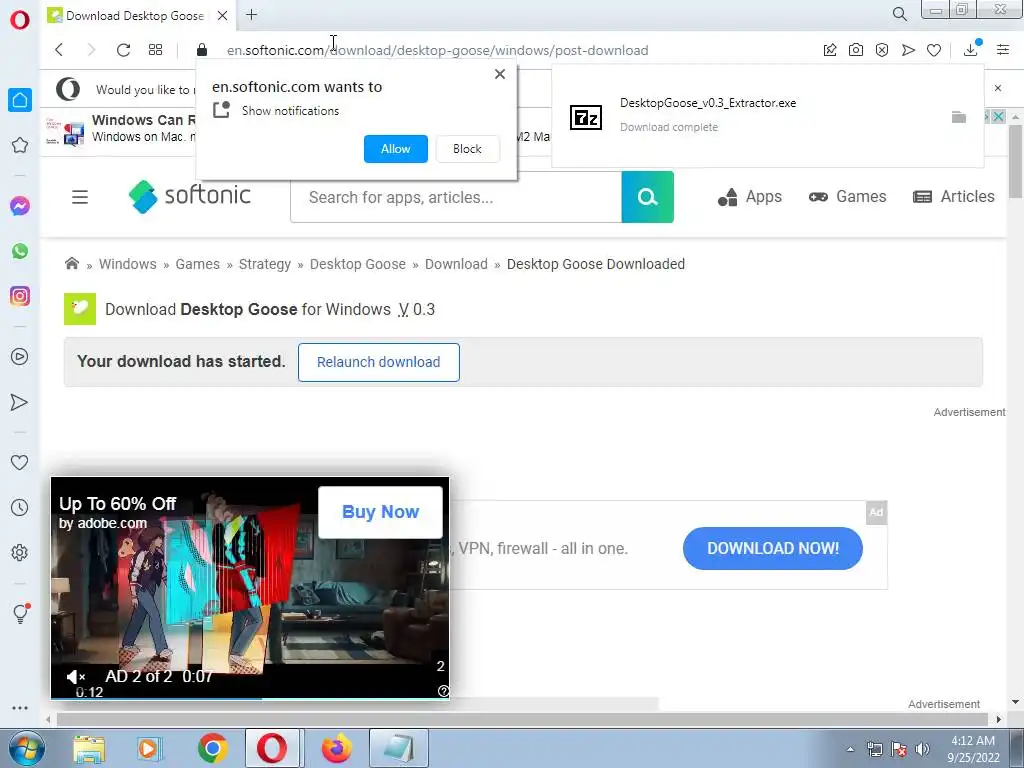Image resolution: width=1024 pixels, height=768 pixels.
Task: Click the Desktop Goose app icon
Action: pos(80,309)
